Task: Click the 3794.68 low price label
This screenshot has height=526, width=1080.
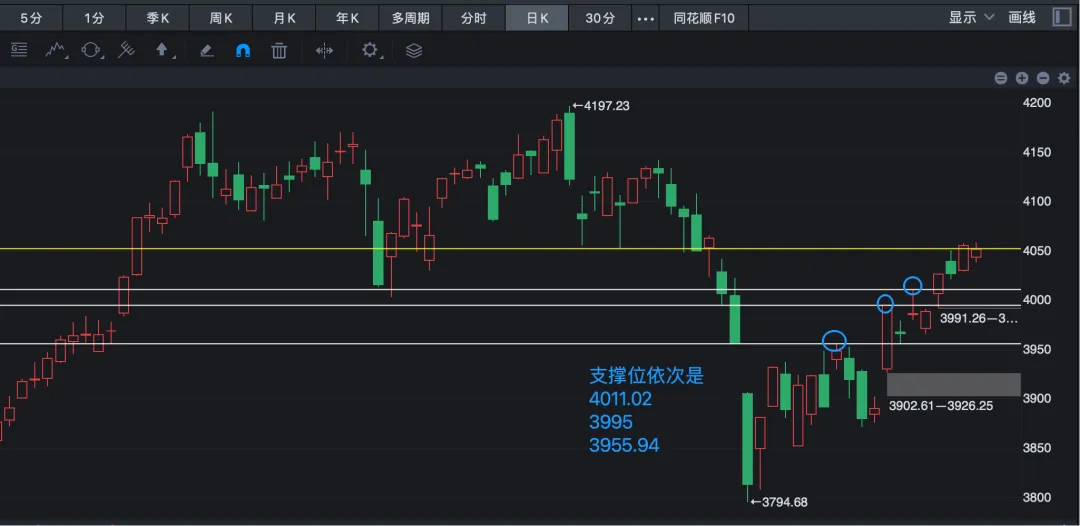Action: (778, 502)
